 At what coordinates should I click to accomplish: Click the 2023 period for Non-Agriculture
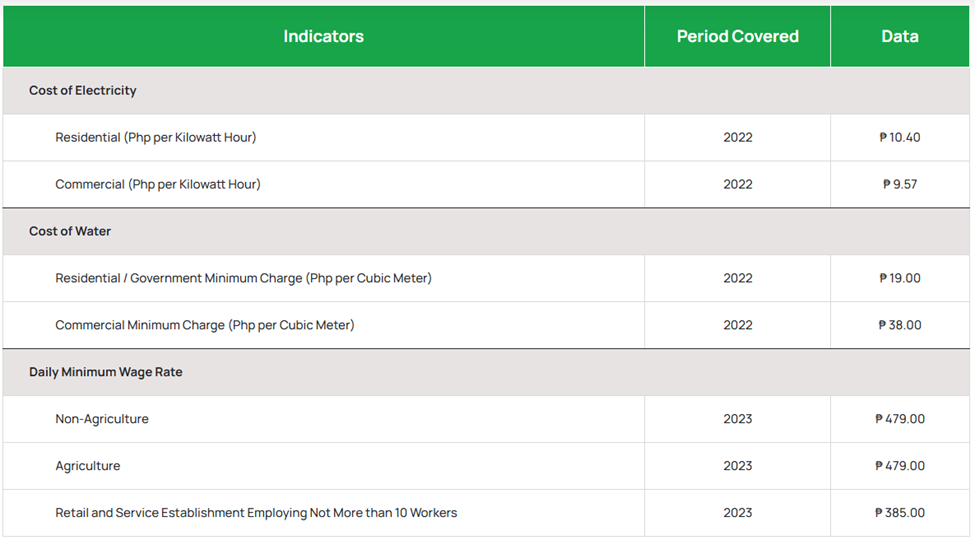(737, 420)
